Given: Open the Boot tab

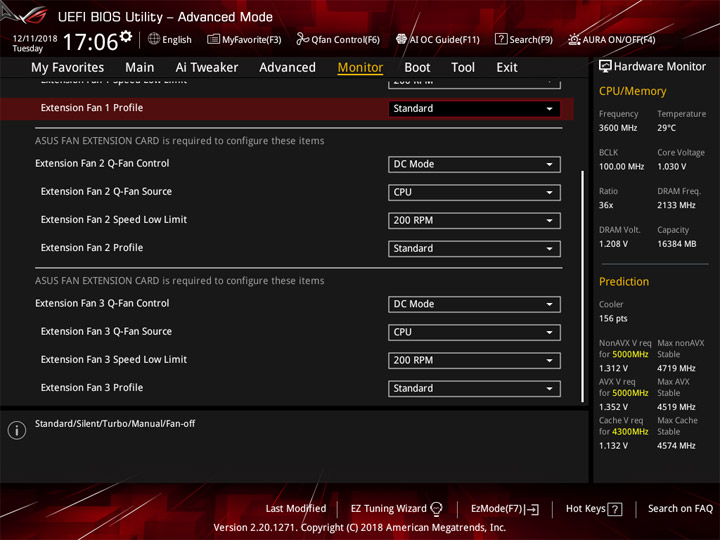Looking at the screenshot, I should point(417,68).
